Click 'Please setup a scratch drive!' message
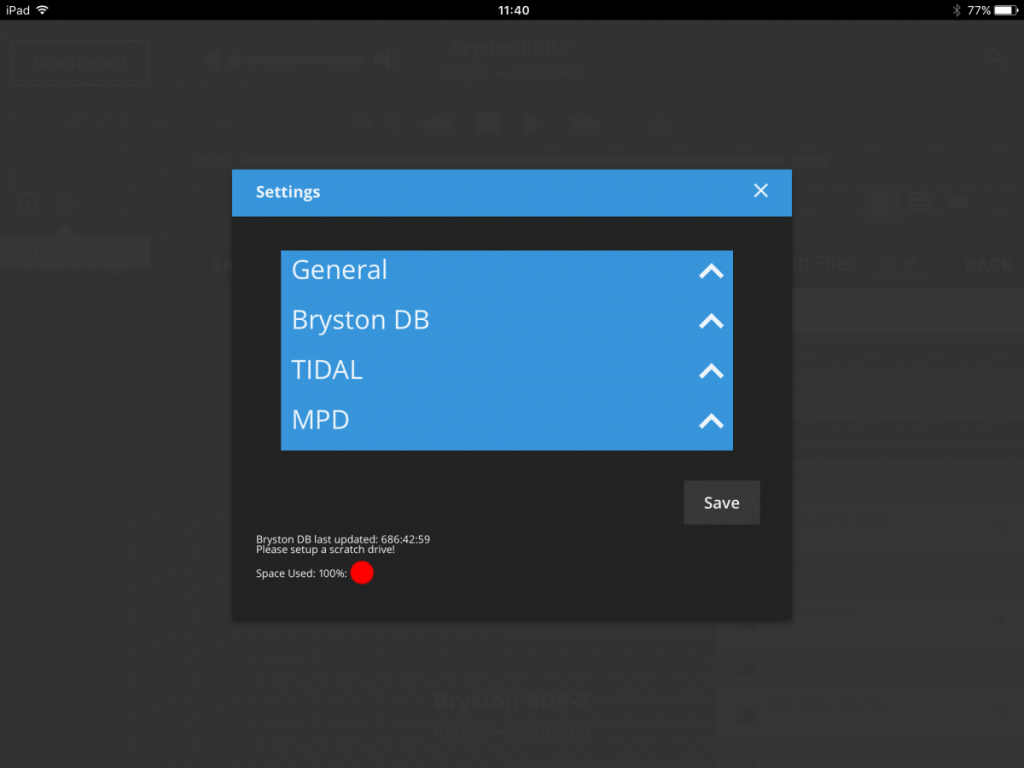 pyautogui.click(x=325, y=550)
